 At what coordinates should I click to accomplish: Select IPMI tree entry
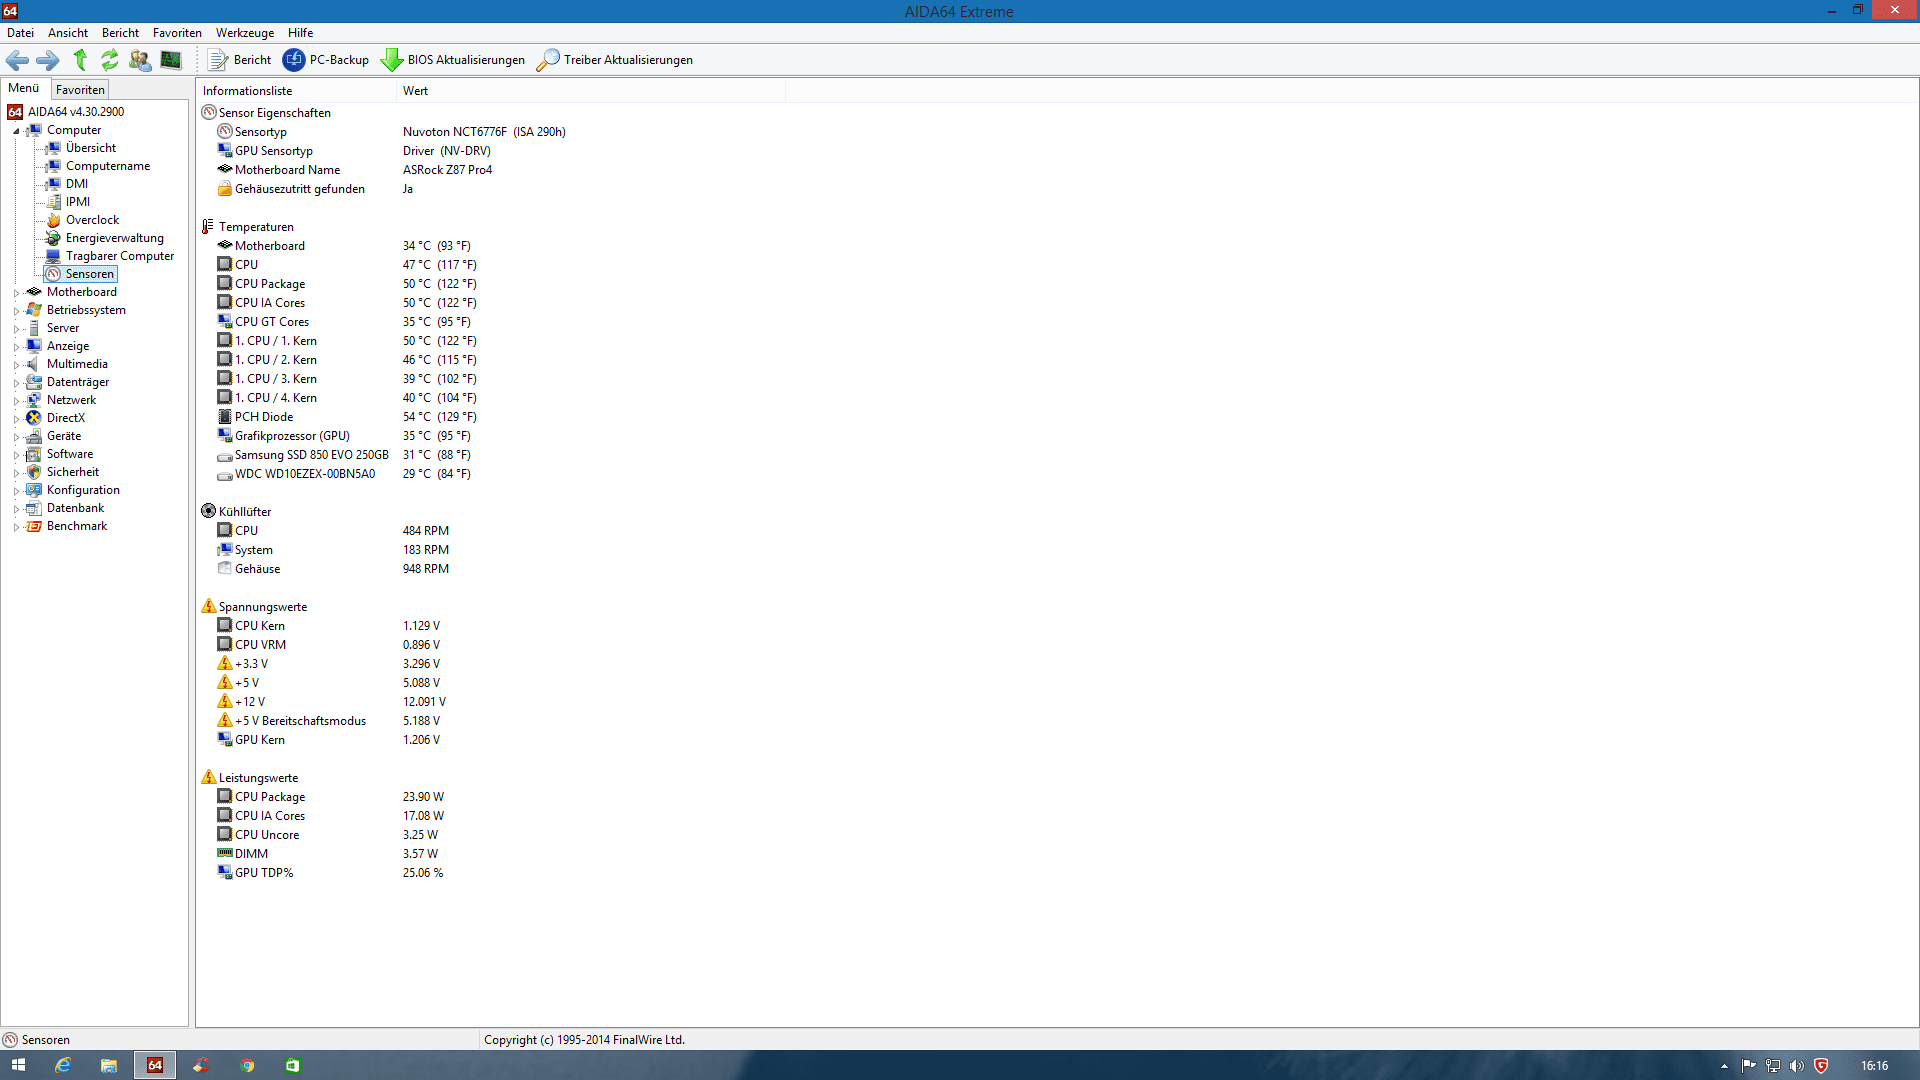point(77,202)
